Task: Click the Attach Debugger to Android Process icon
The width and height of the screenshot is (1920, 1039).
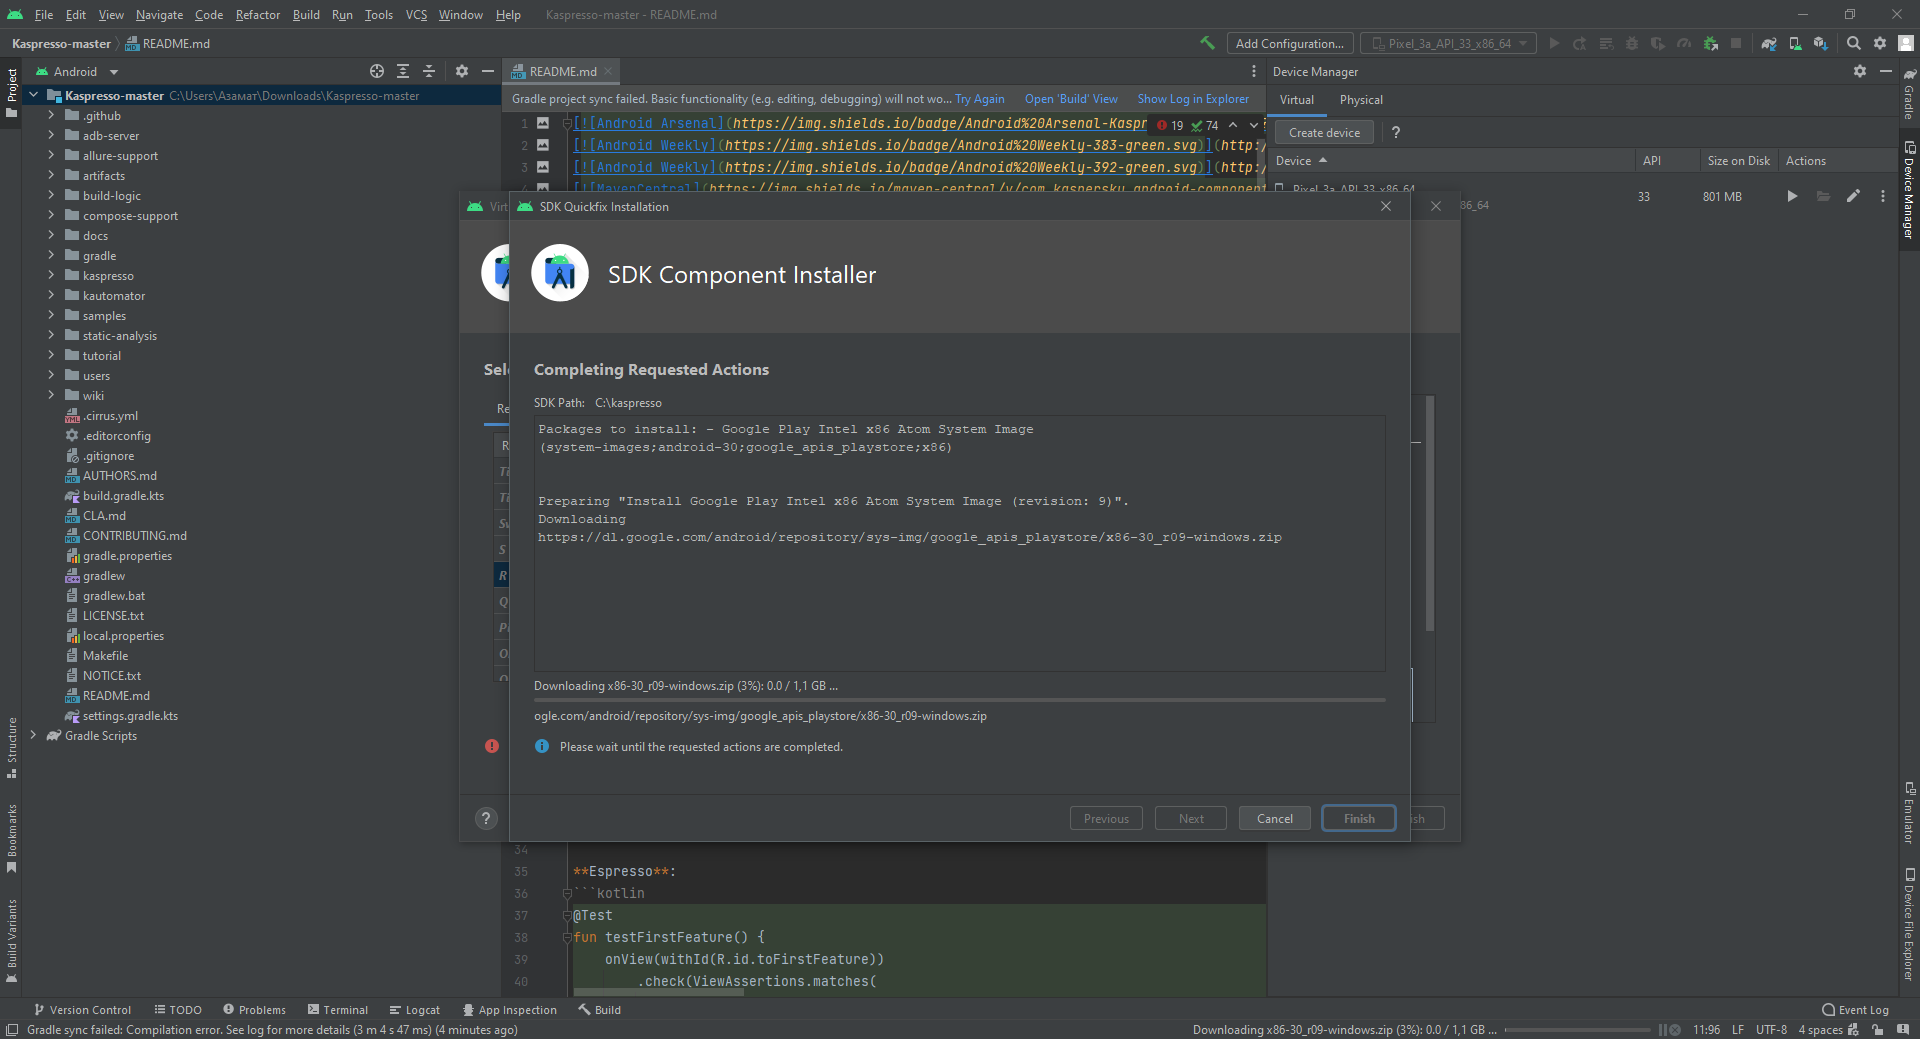Action: point(1711,43)
